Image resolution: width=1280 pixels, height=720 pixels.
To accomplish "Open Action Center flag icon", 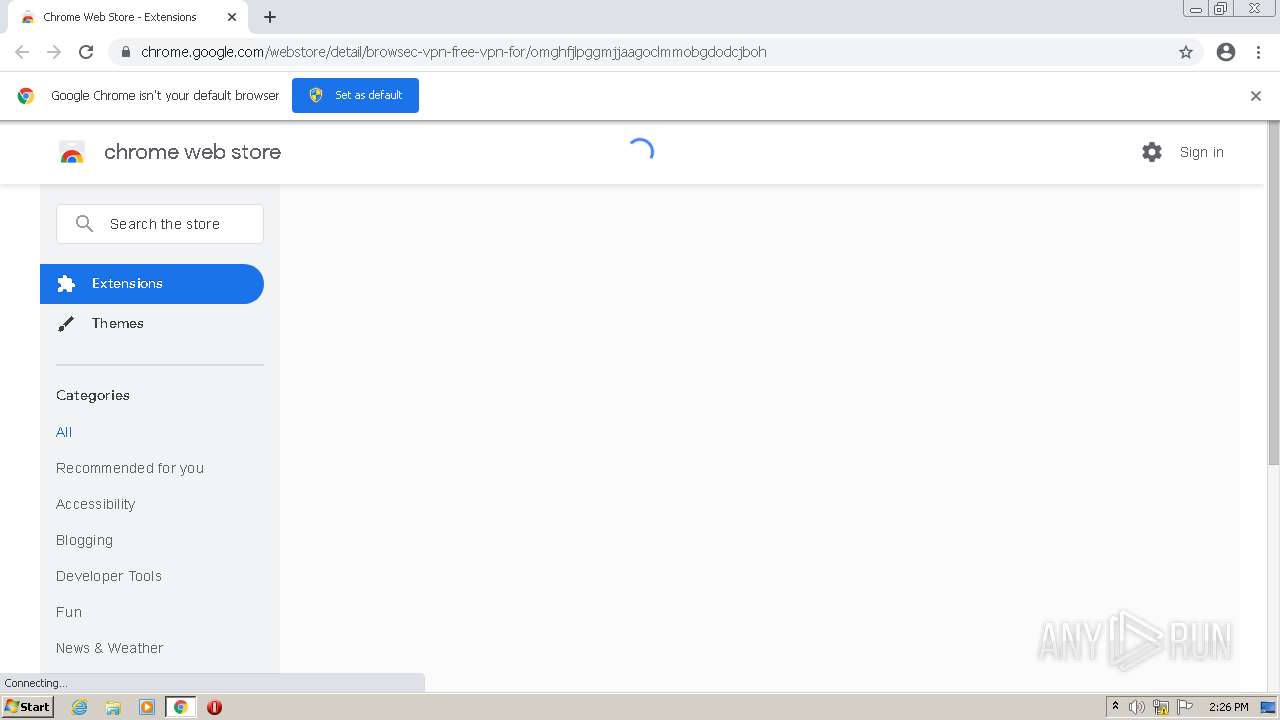I will point(1185,707).
